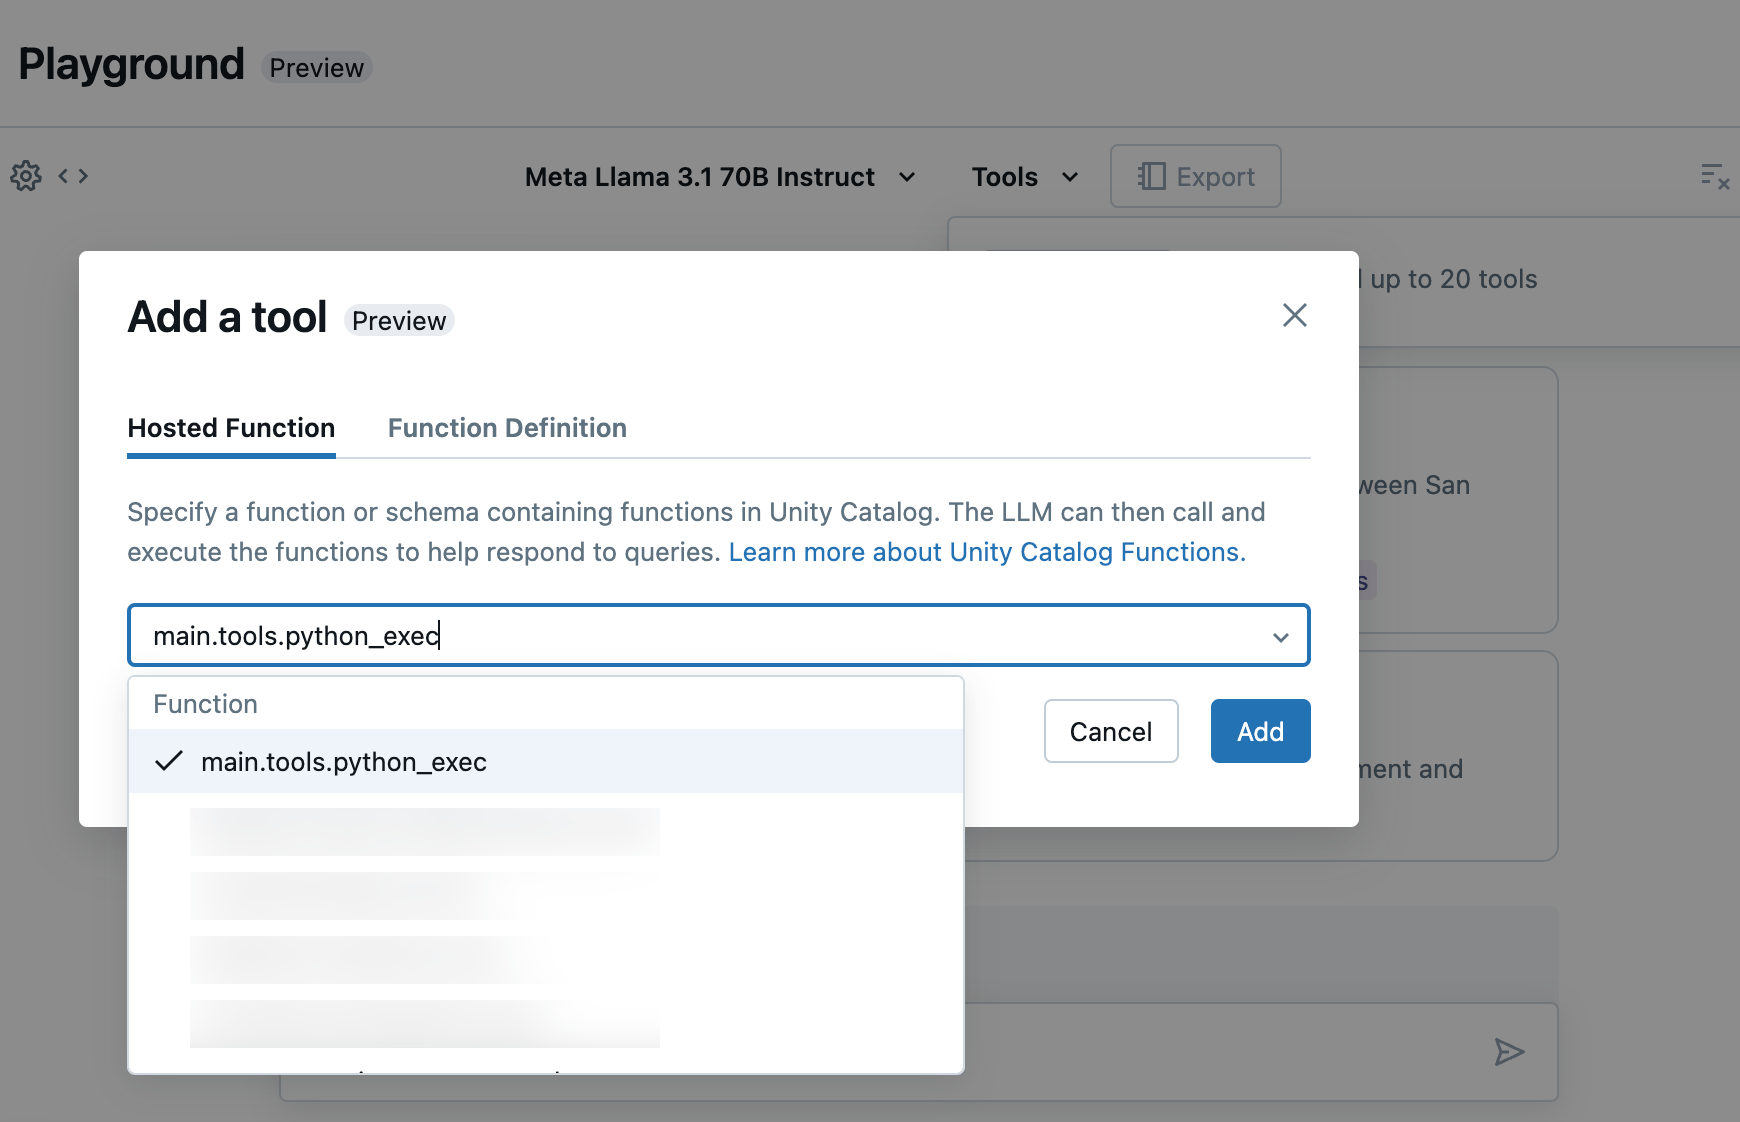Click the clear conversation icon top right
The width and height of the screenshot is (1740, 1122).
1714,174
